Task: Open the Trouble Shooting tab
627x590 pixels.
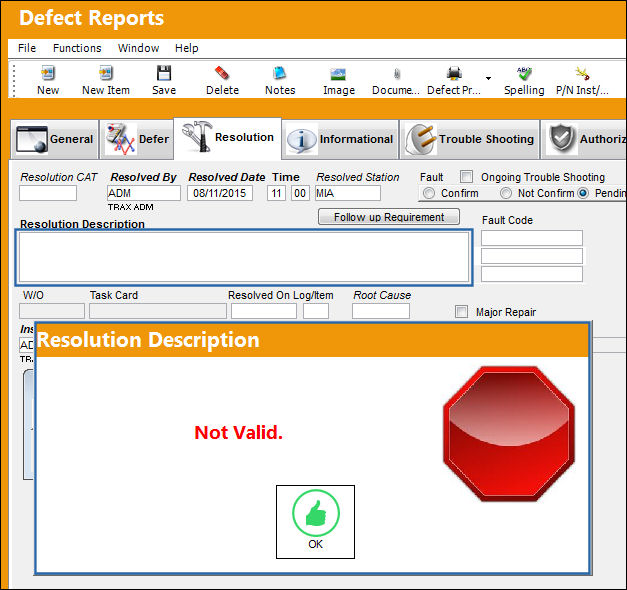Action: tap(470, 139)
